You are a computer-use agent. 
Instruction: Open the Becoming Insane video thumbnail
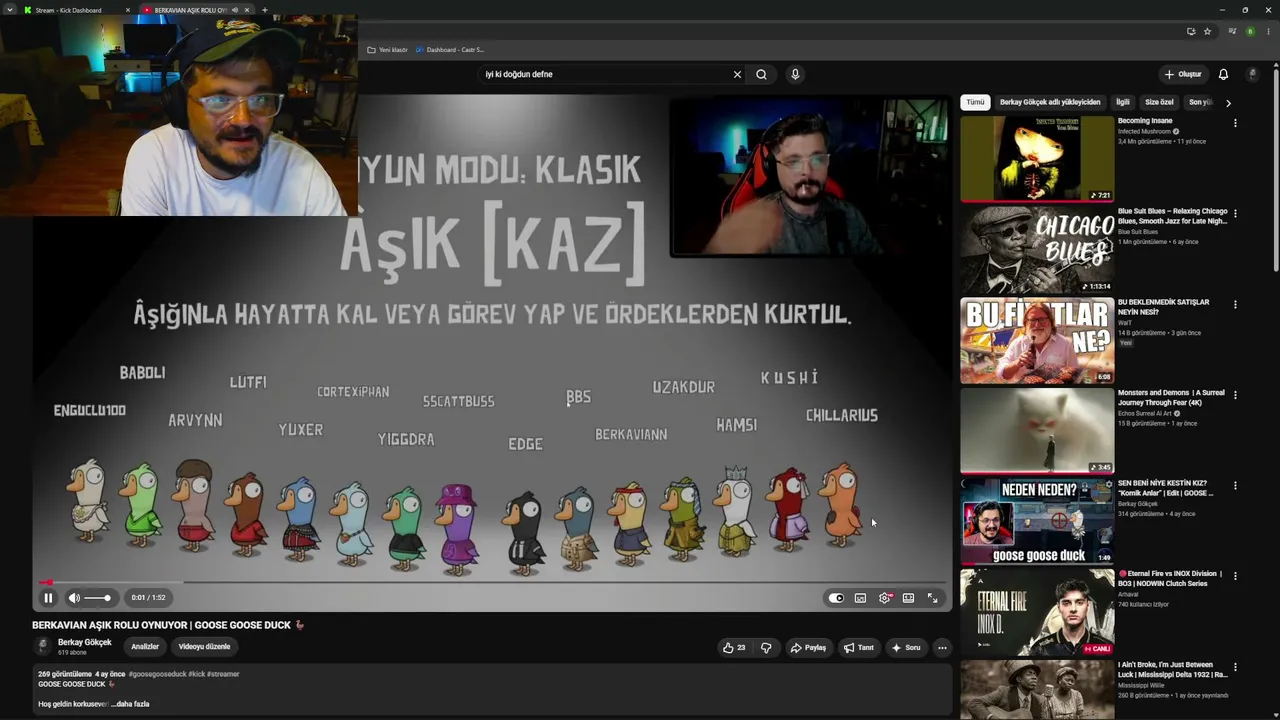click(1037, 159)
